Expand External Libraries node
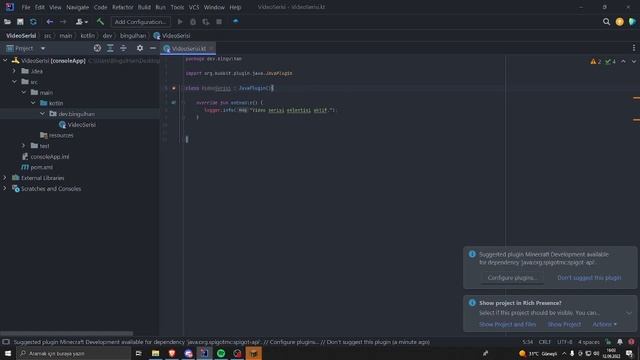 click(5, 178)
